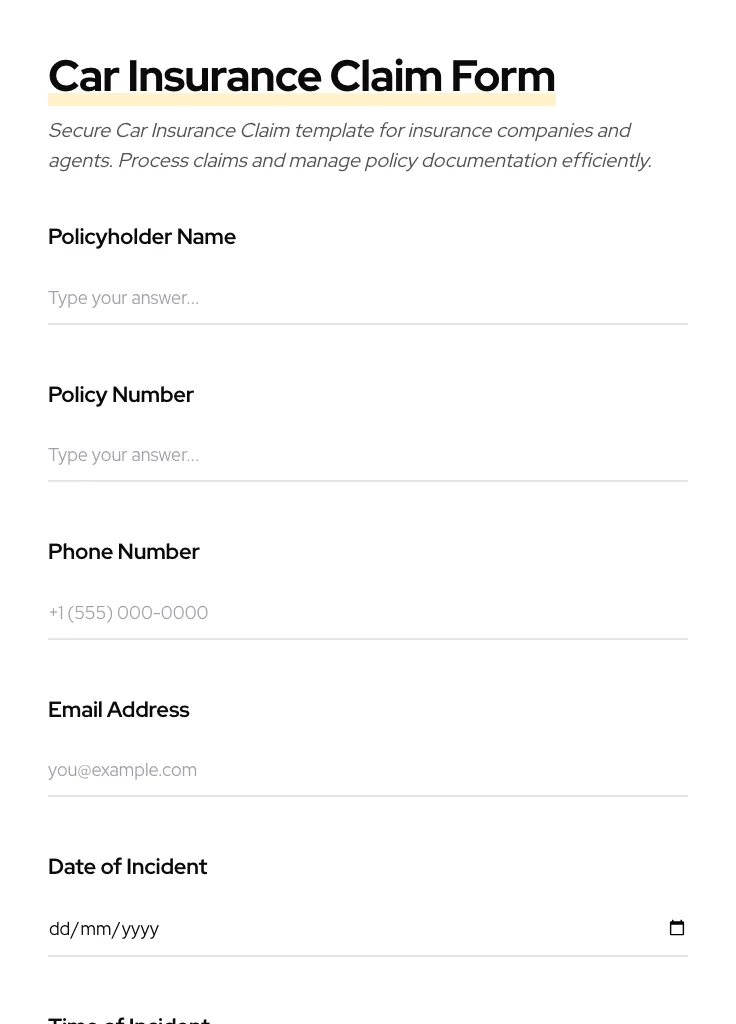Select the Phone Number input field
736x1024 pixels.
point(367,613)
